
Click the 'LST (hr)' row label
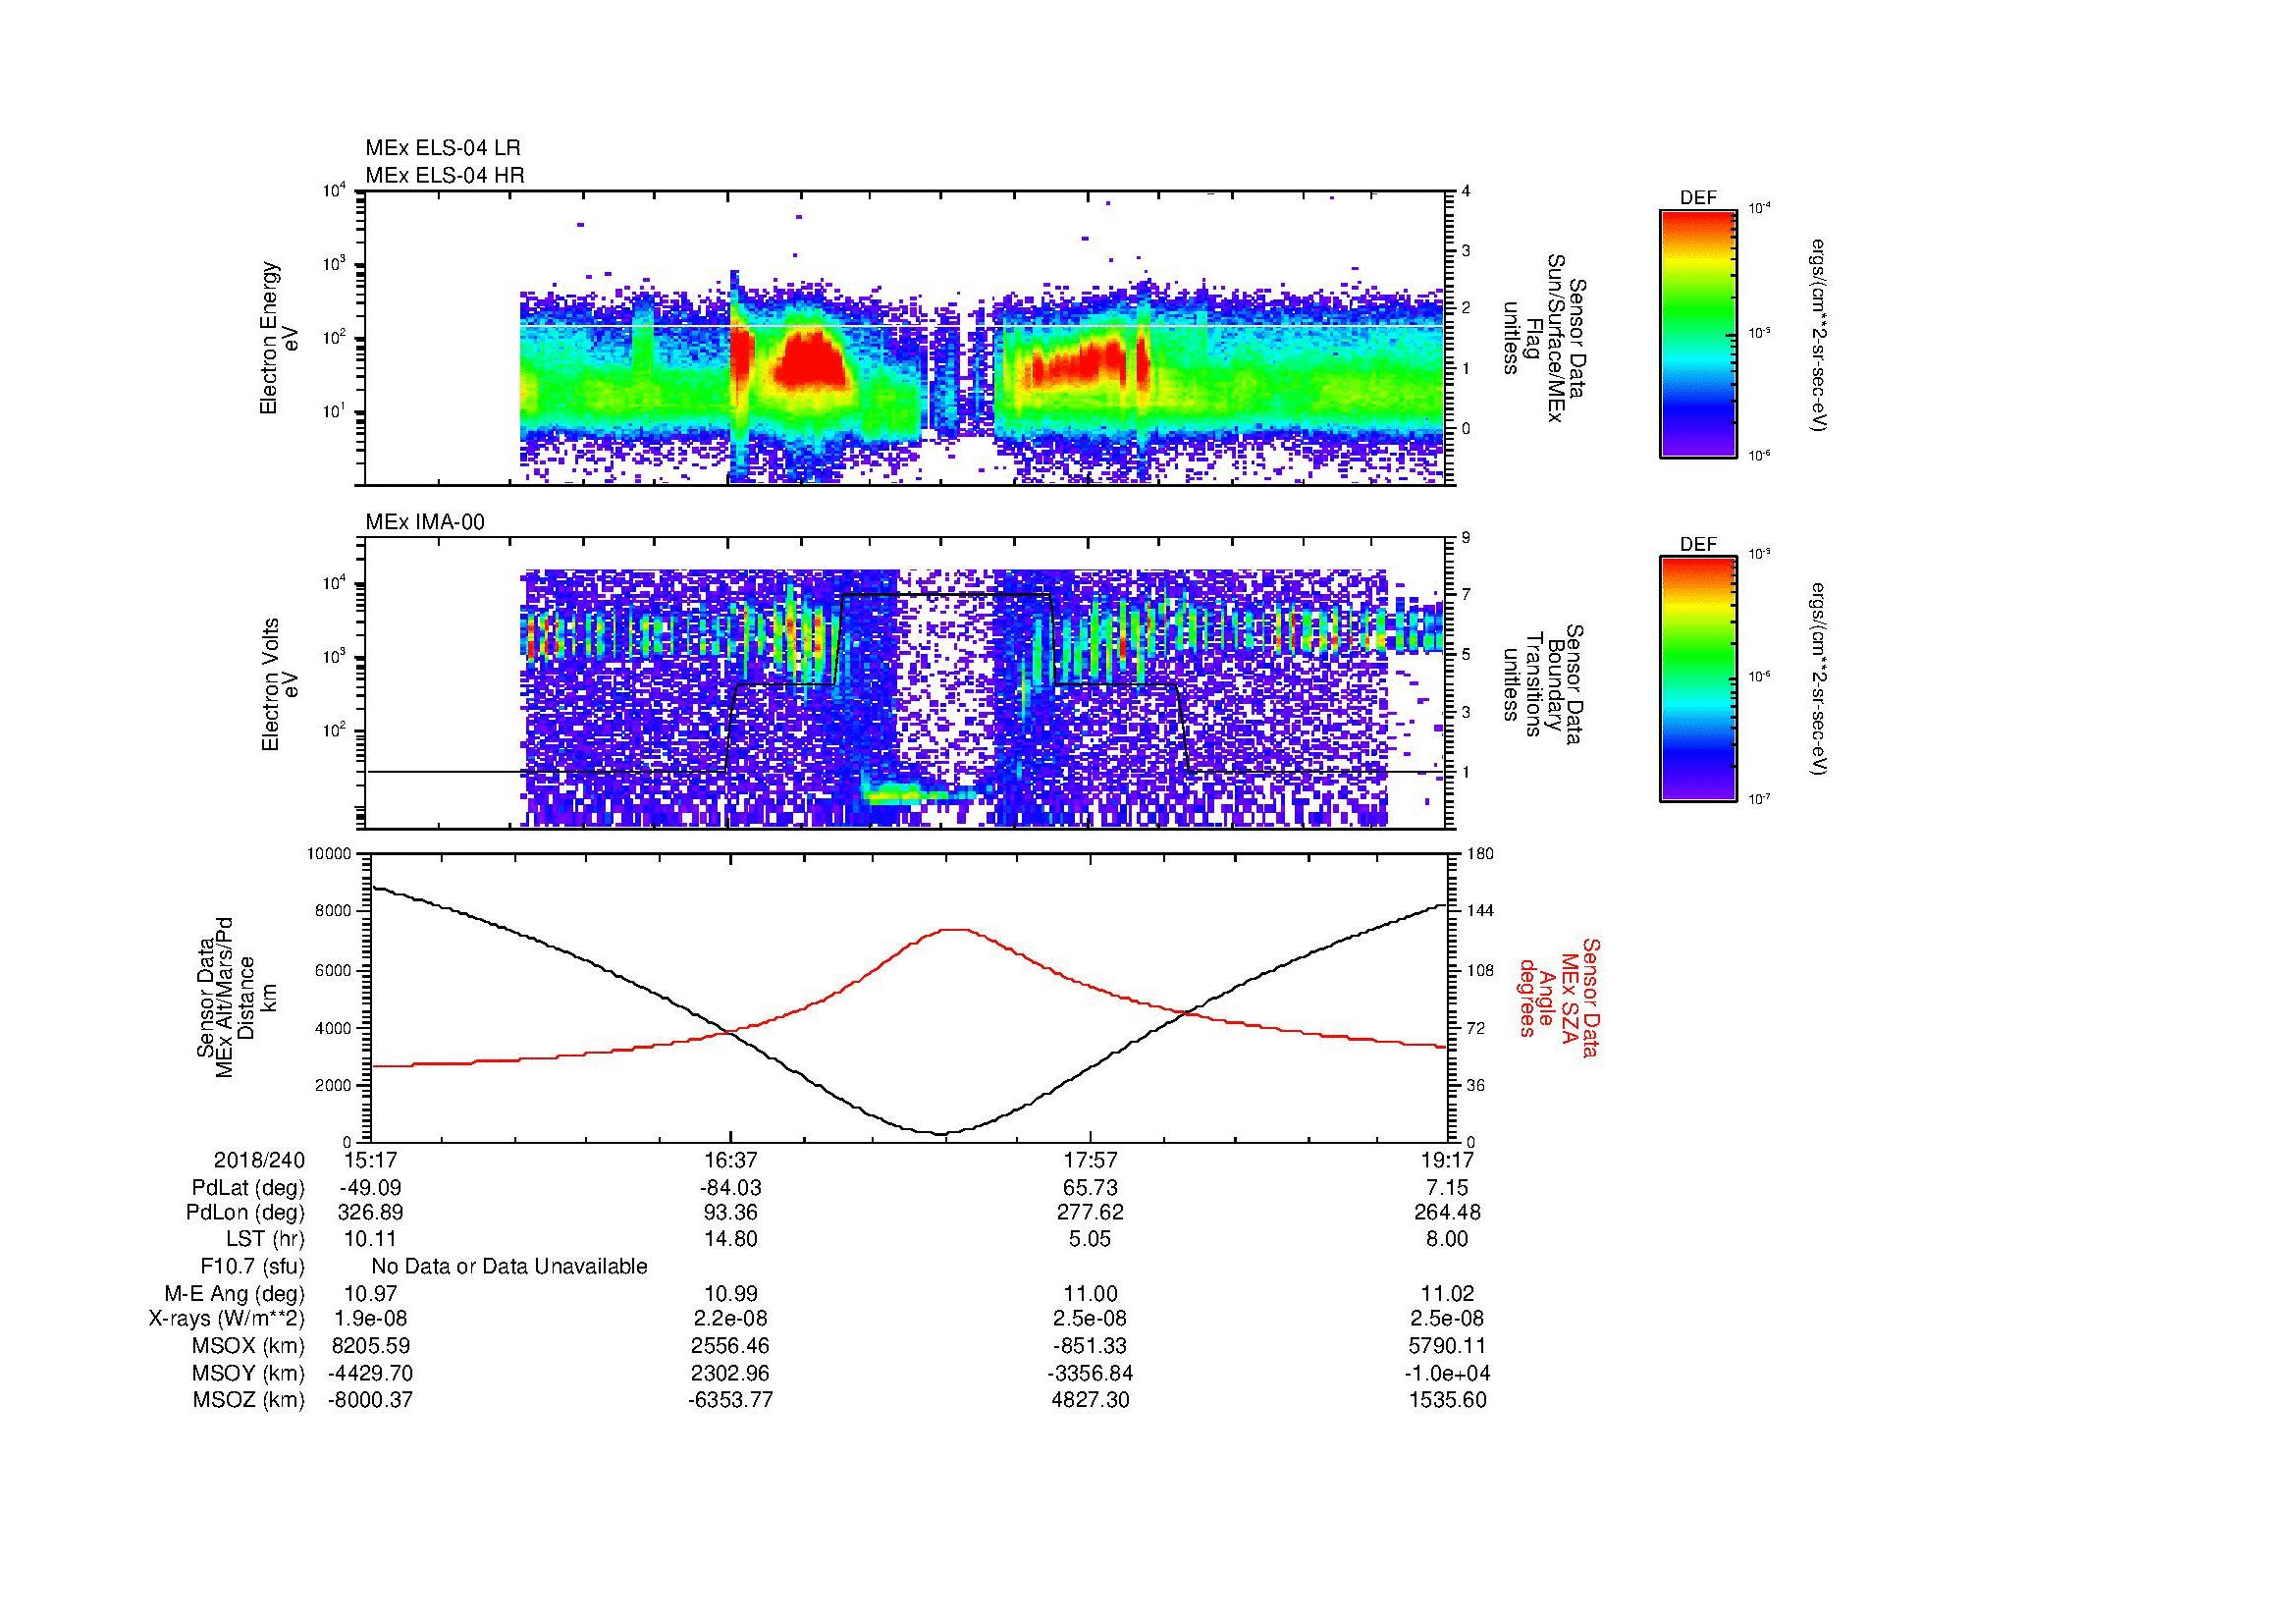265,1239
